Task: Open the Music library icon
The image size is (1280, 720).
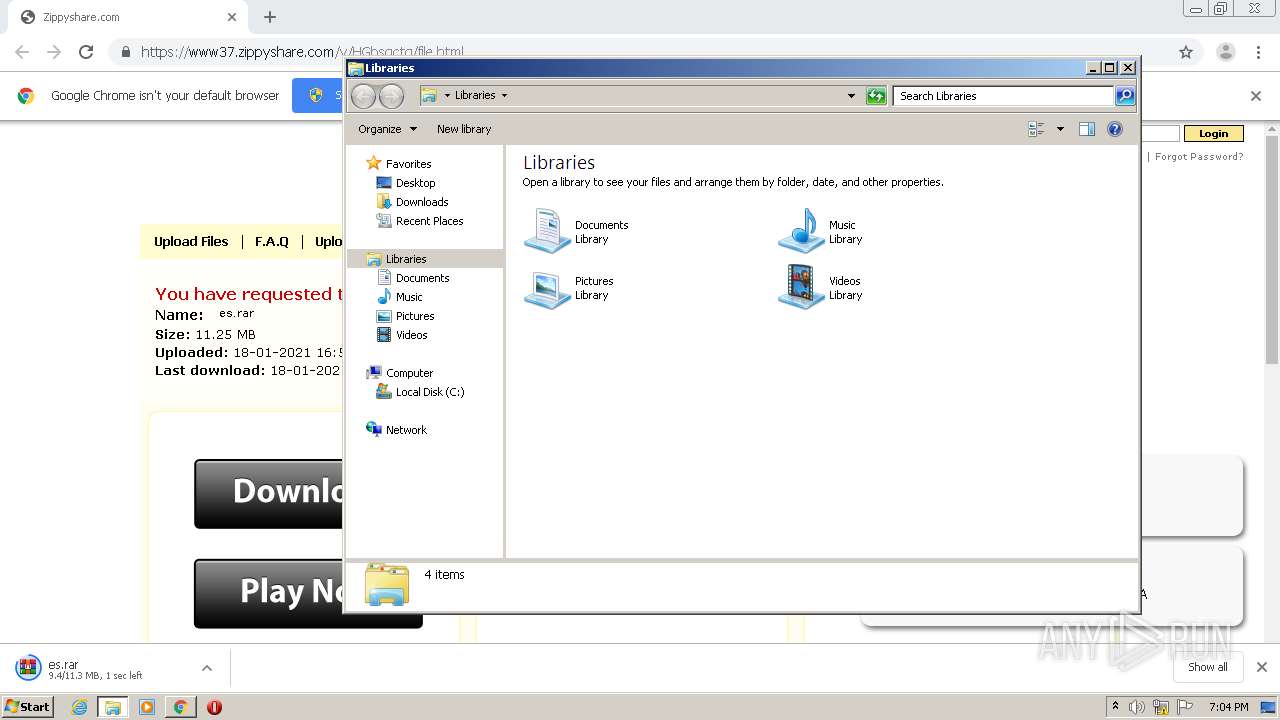Action: coord(801,231)
